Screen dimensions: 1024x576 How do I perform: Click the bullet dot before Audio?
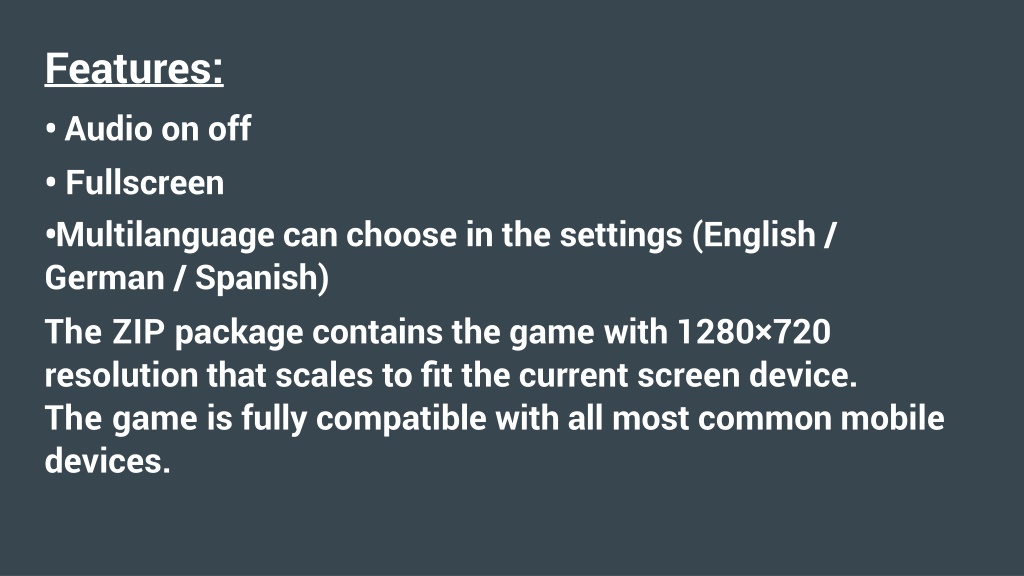point(50,129)
